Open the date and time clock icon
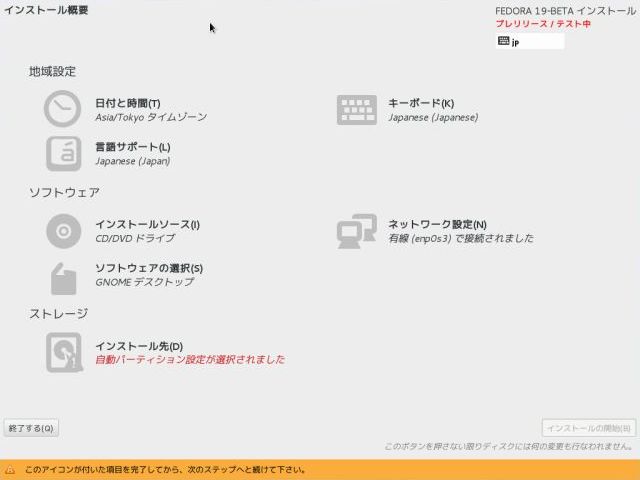 pyautogui.click(x=62, y=109)
